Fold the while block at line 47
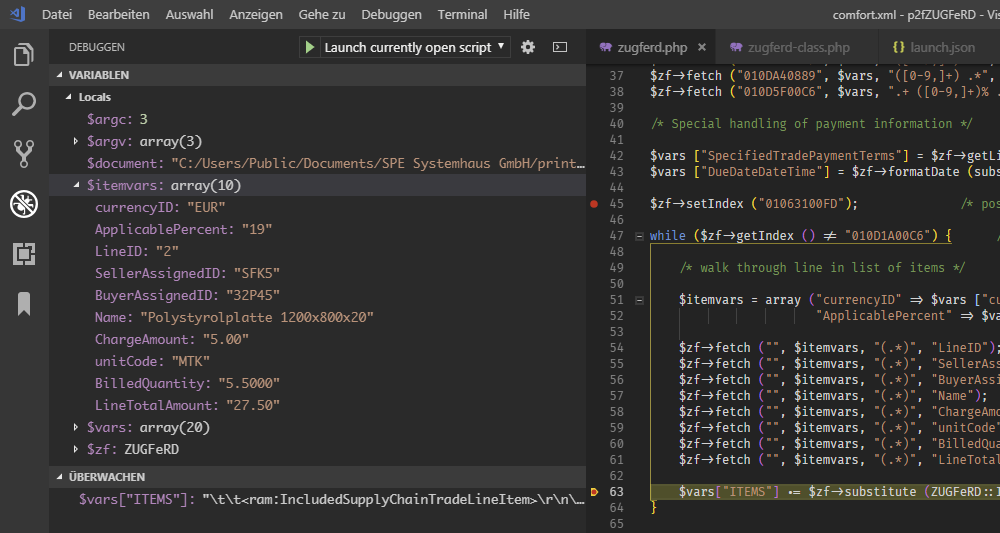This screenshot has width=1000, height=533. click(639, 236)
